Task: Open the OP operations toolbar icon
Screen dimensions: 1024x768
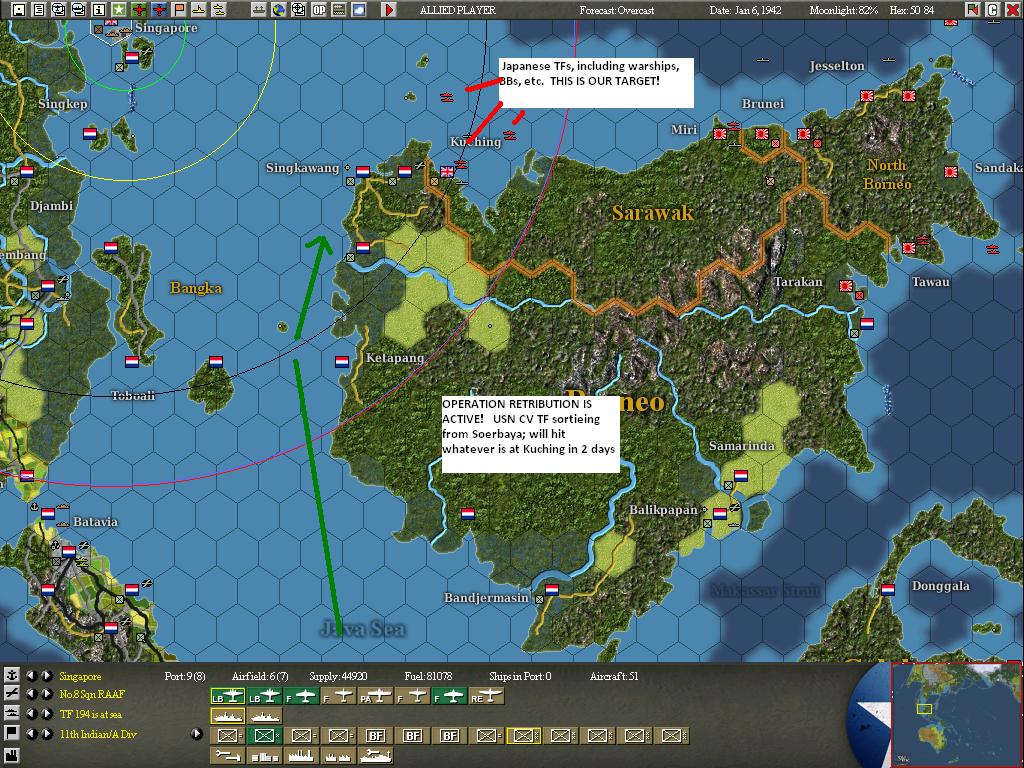Action: click(x=319, y=10)
